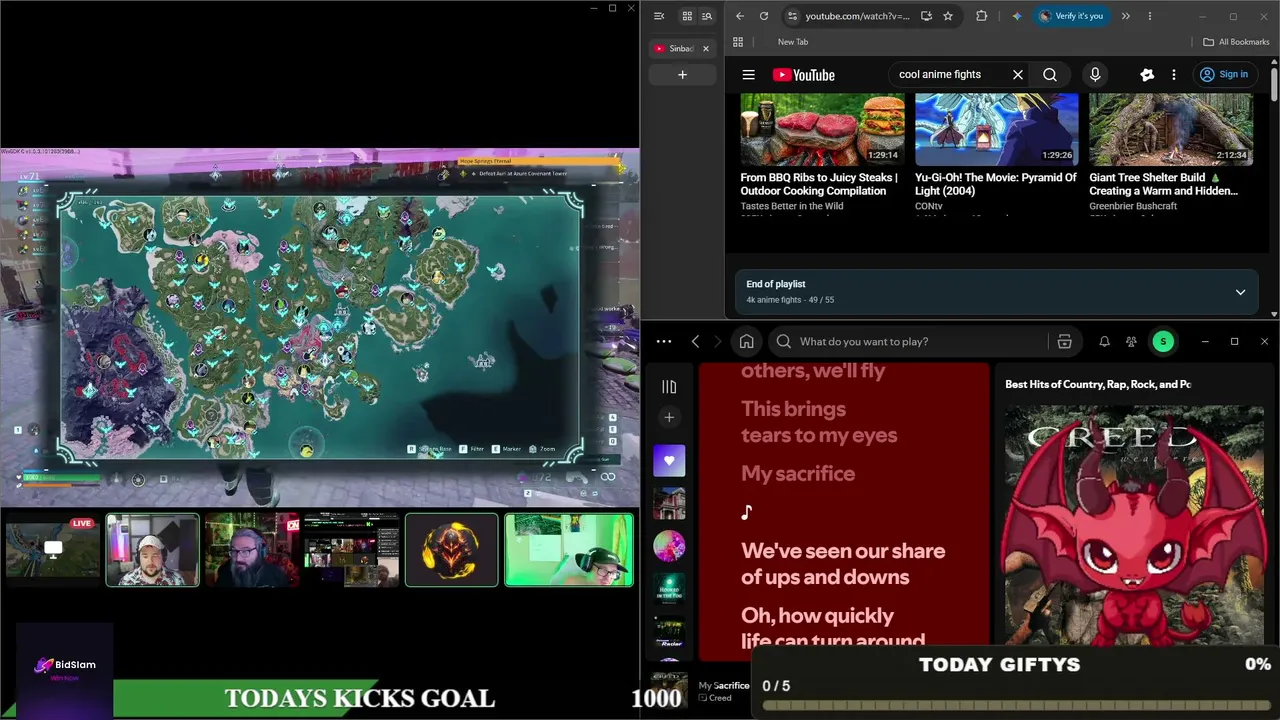1280x720 pixels.
Task: Click the YouTube Sign in button
Action: 1224,75
